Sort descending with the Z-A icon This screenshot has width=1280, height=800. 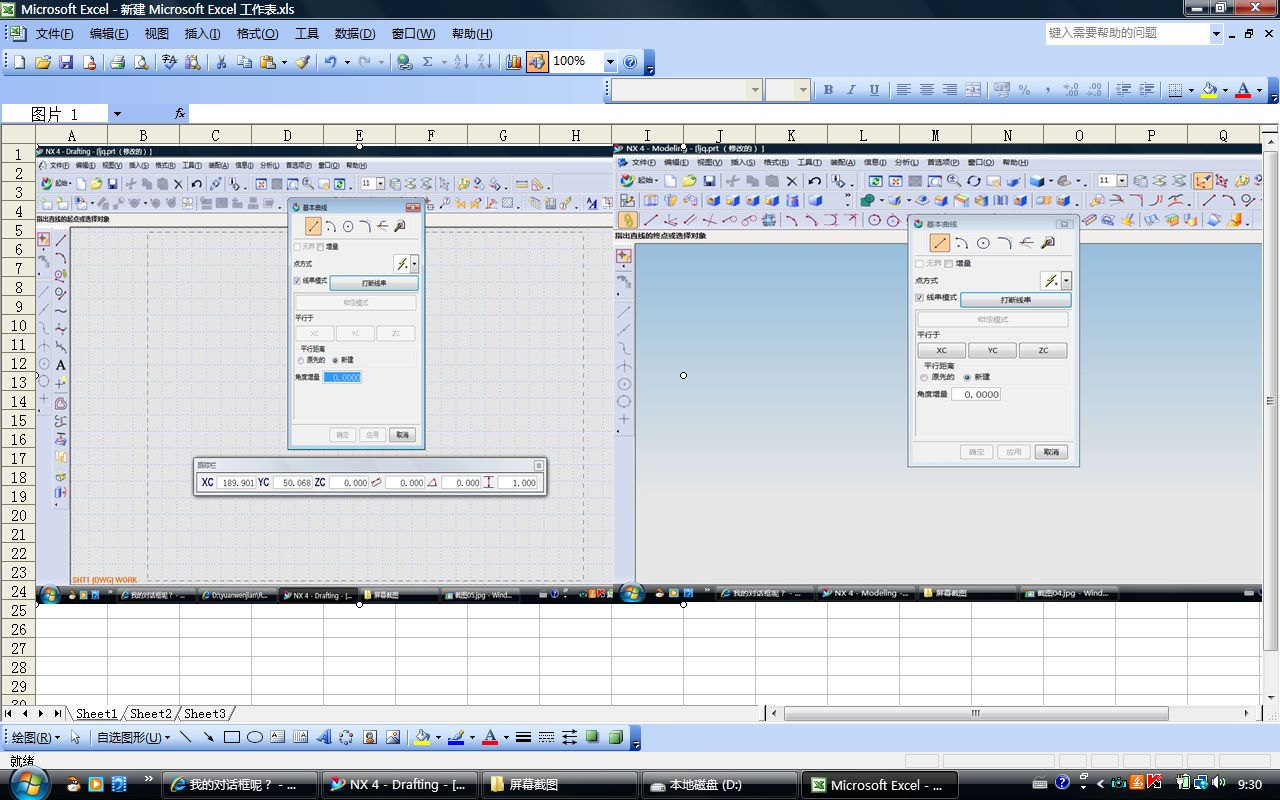[x=484, y=62]
